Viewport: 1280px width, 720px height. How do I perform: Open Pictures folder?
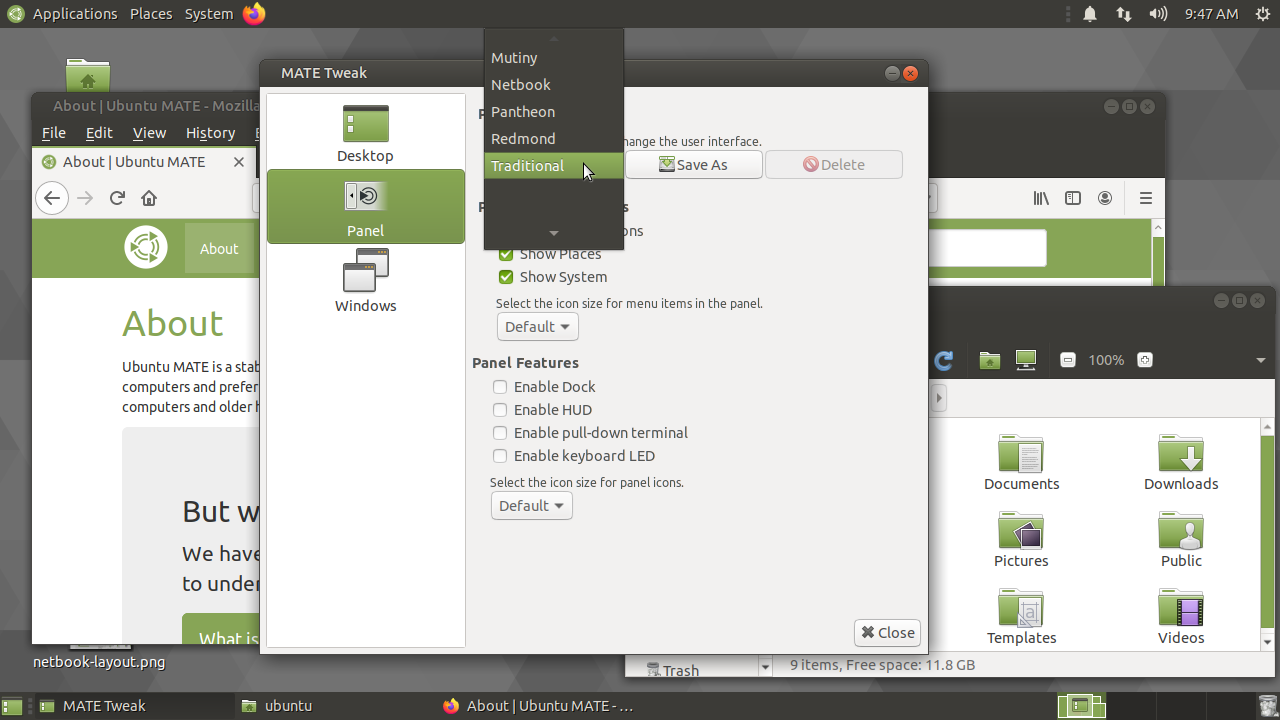pos(1021,540)
